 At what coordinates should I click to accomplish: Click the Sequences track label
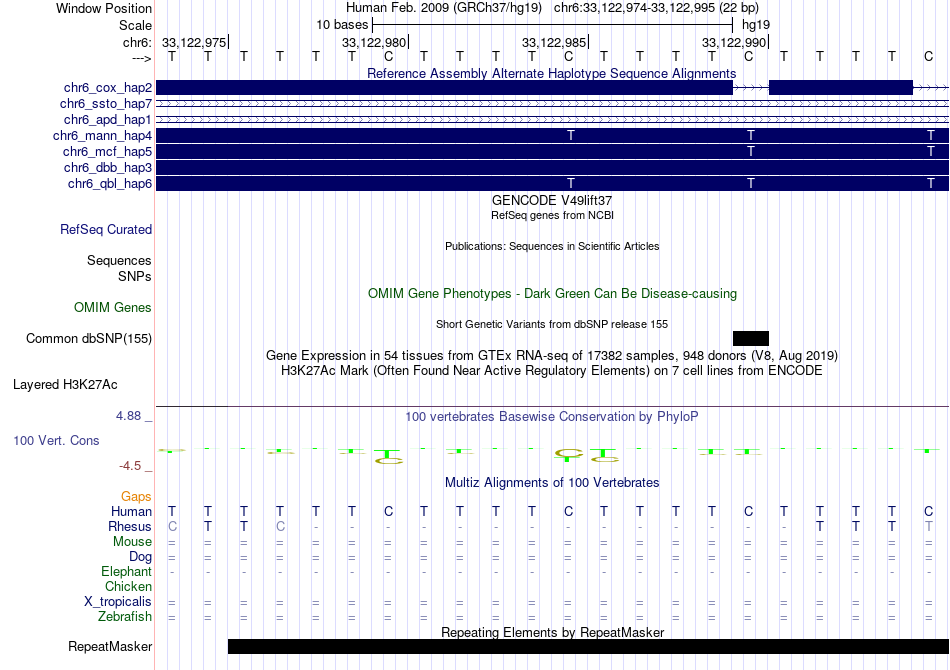click(119, 260)
